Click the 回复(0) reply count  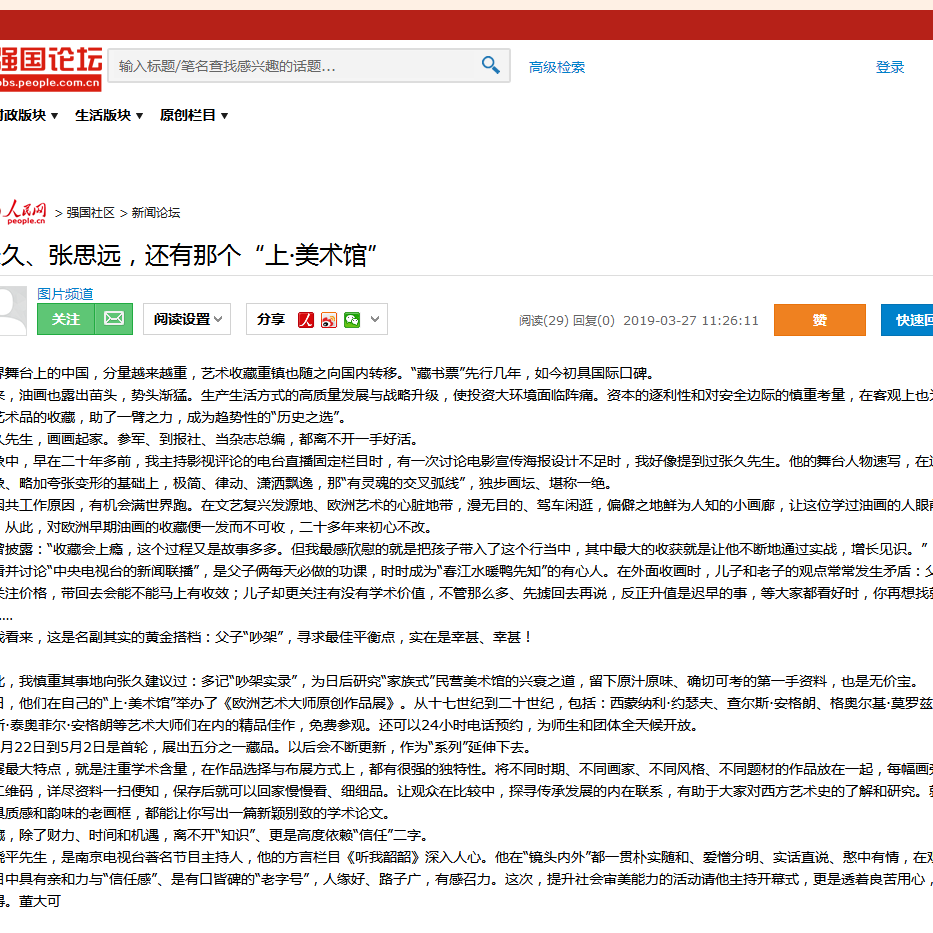tap(594, 321)
